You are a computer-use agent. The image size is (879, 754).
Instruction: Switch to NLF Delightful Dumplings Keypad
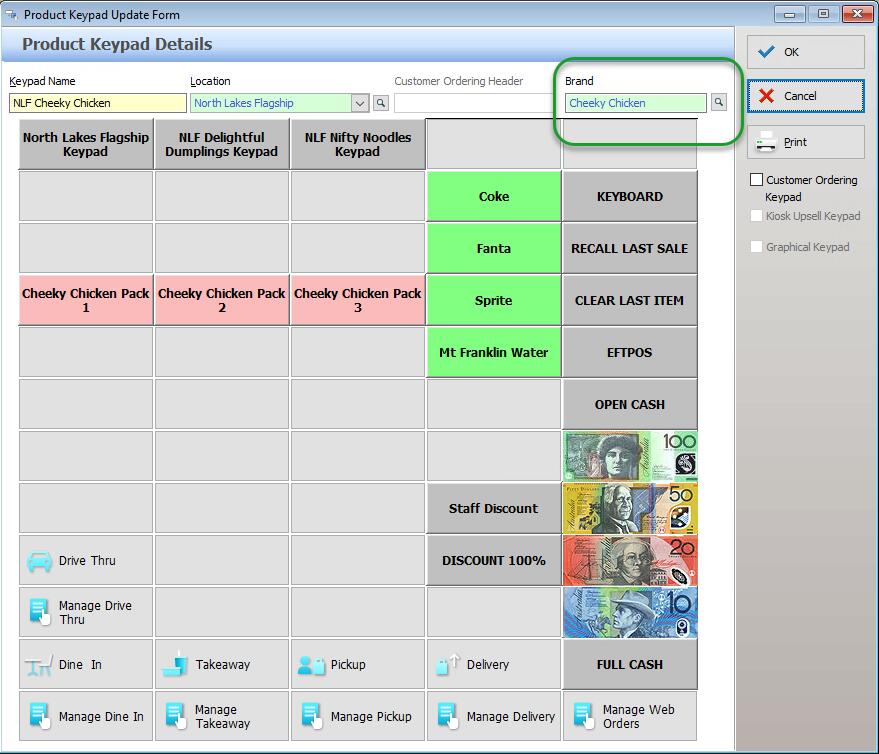[x=222, y=145]
